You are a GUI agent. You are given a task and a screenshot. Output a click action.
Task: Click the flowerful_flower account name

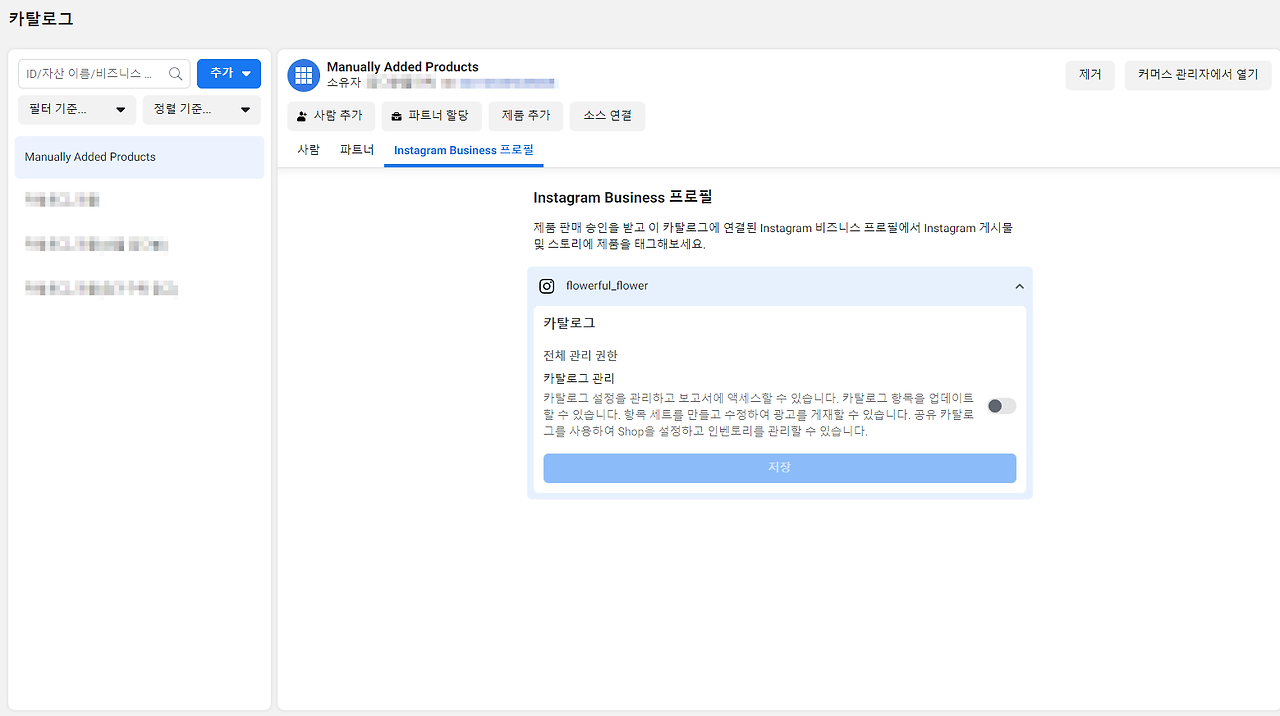607,286
